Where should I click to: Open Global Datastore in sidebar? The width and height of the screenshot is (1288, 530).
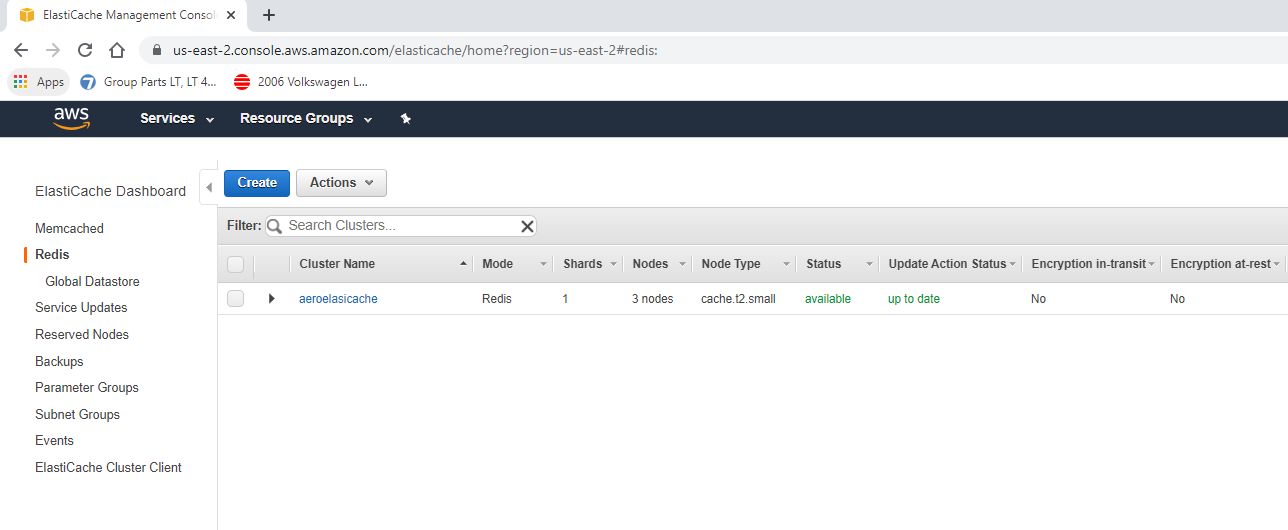click(92, 281)
